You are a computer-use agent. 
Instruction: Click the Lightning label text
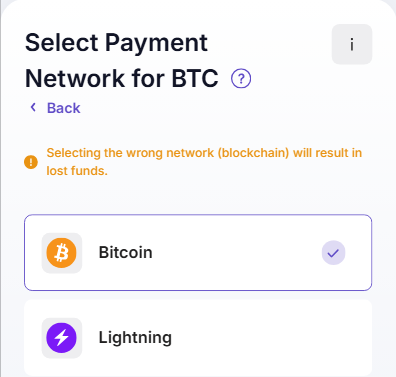pyautogui.click(x=135, y=338)
